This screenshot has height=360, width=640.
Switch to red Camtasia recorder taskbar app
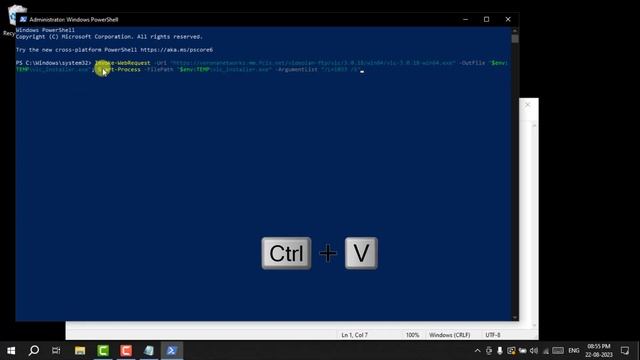126,351
